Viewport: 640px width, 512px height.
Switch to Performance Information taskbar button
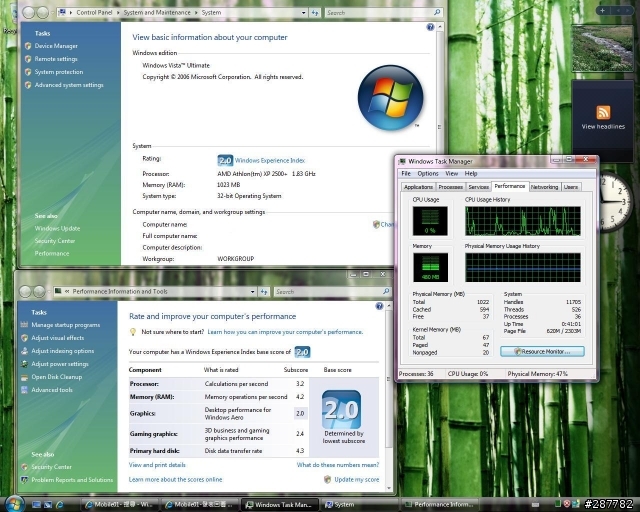[x=439, y=505]
